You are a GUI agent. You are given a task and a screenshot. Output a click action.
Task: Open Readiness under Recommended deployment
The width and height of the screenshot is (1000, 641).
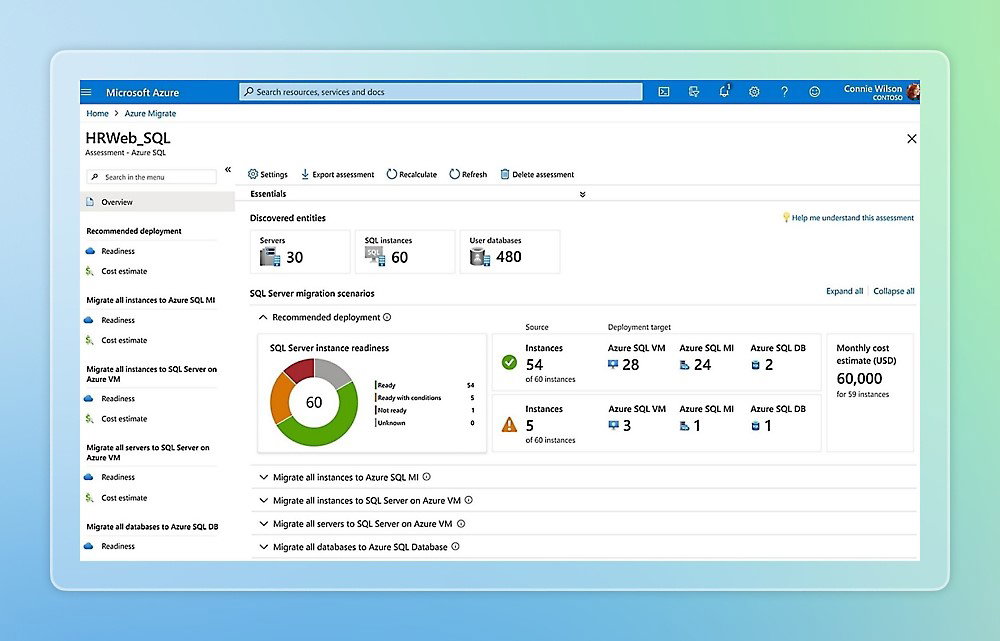(118, 251)
